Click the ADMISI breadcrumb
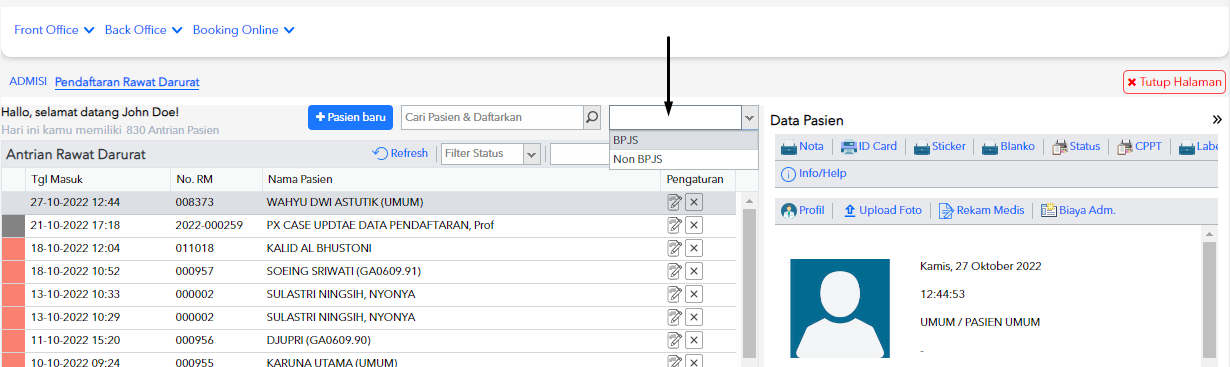 [x=27, y=81]
